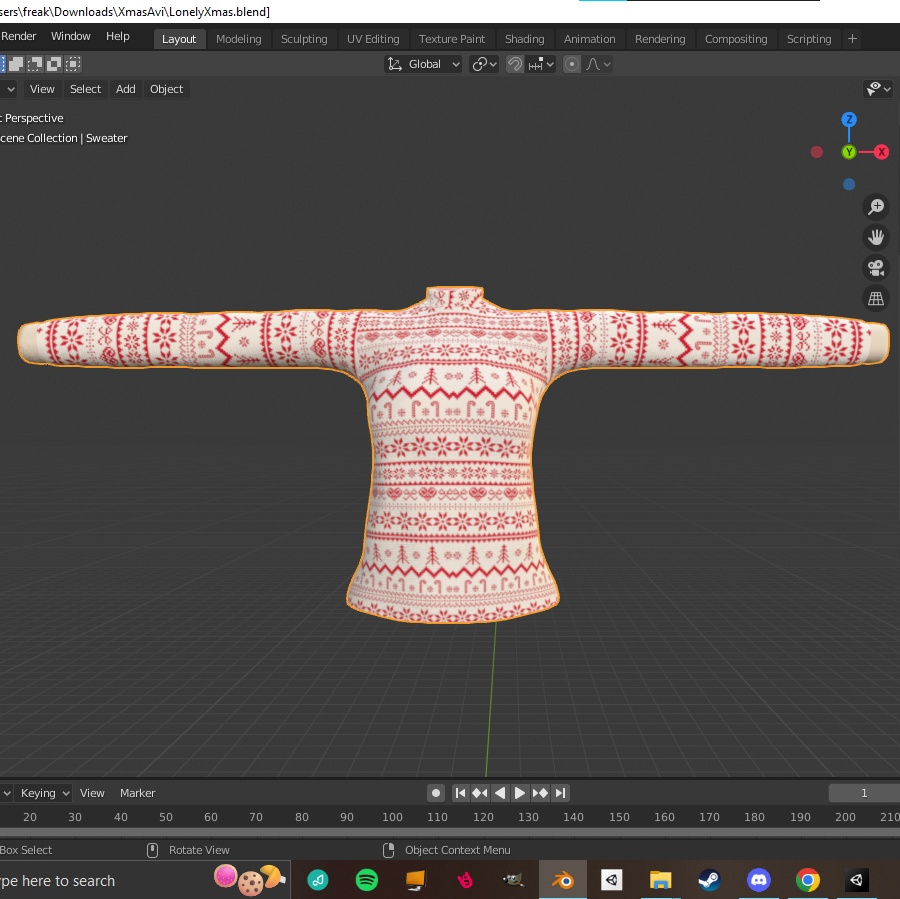The height and width of the screenshot is (899, 900).
Task: Open the Object menu in the viewport header
Action: (x=166, y=89)
